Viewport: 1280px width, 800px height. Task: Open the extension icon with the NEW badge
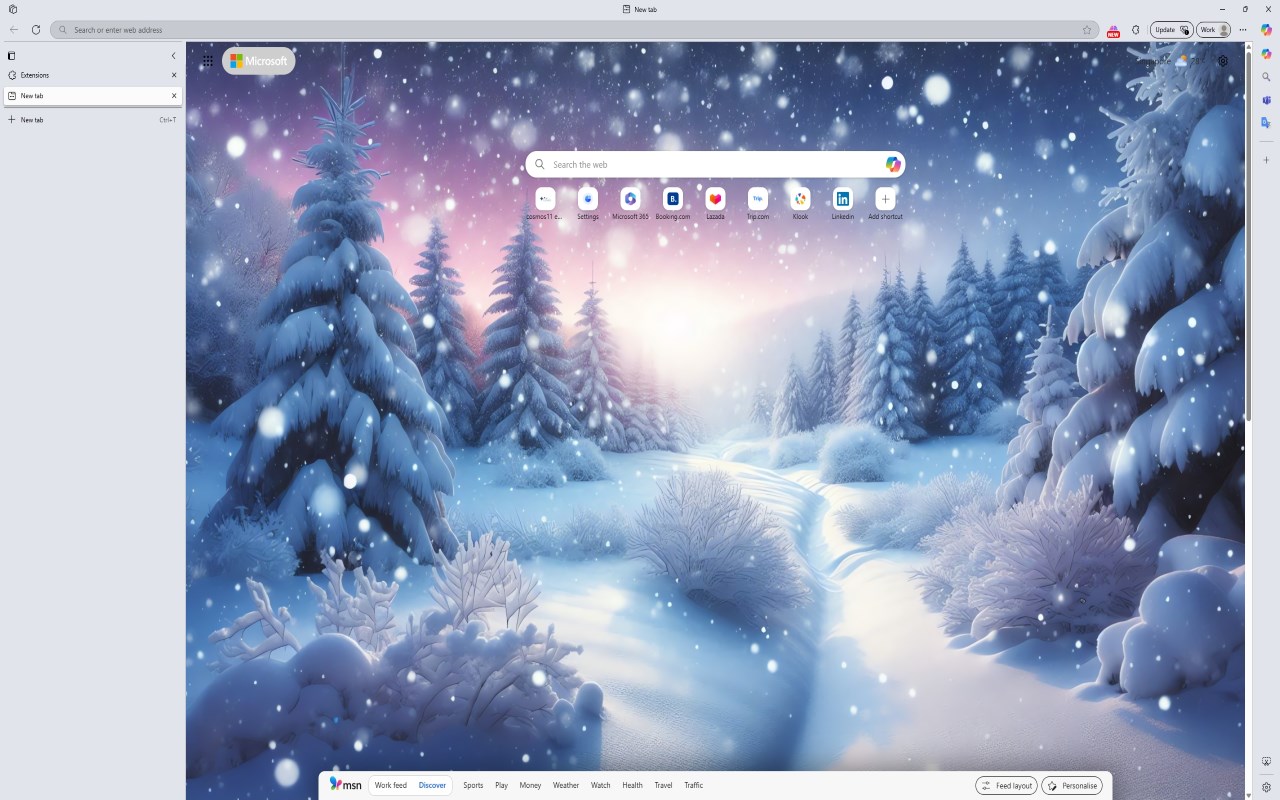tap(1113, 30)
